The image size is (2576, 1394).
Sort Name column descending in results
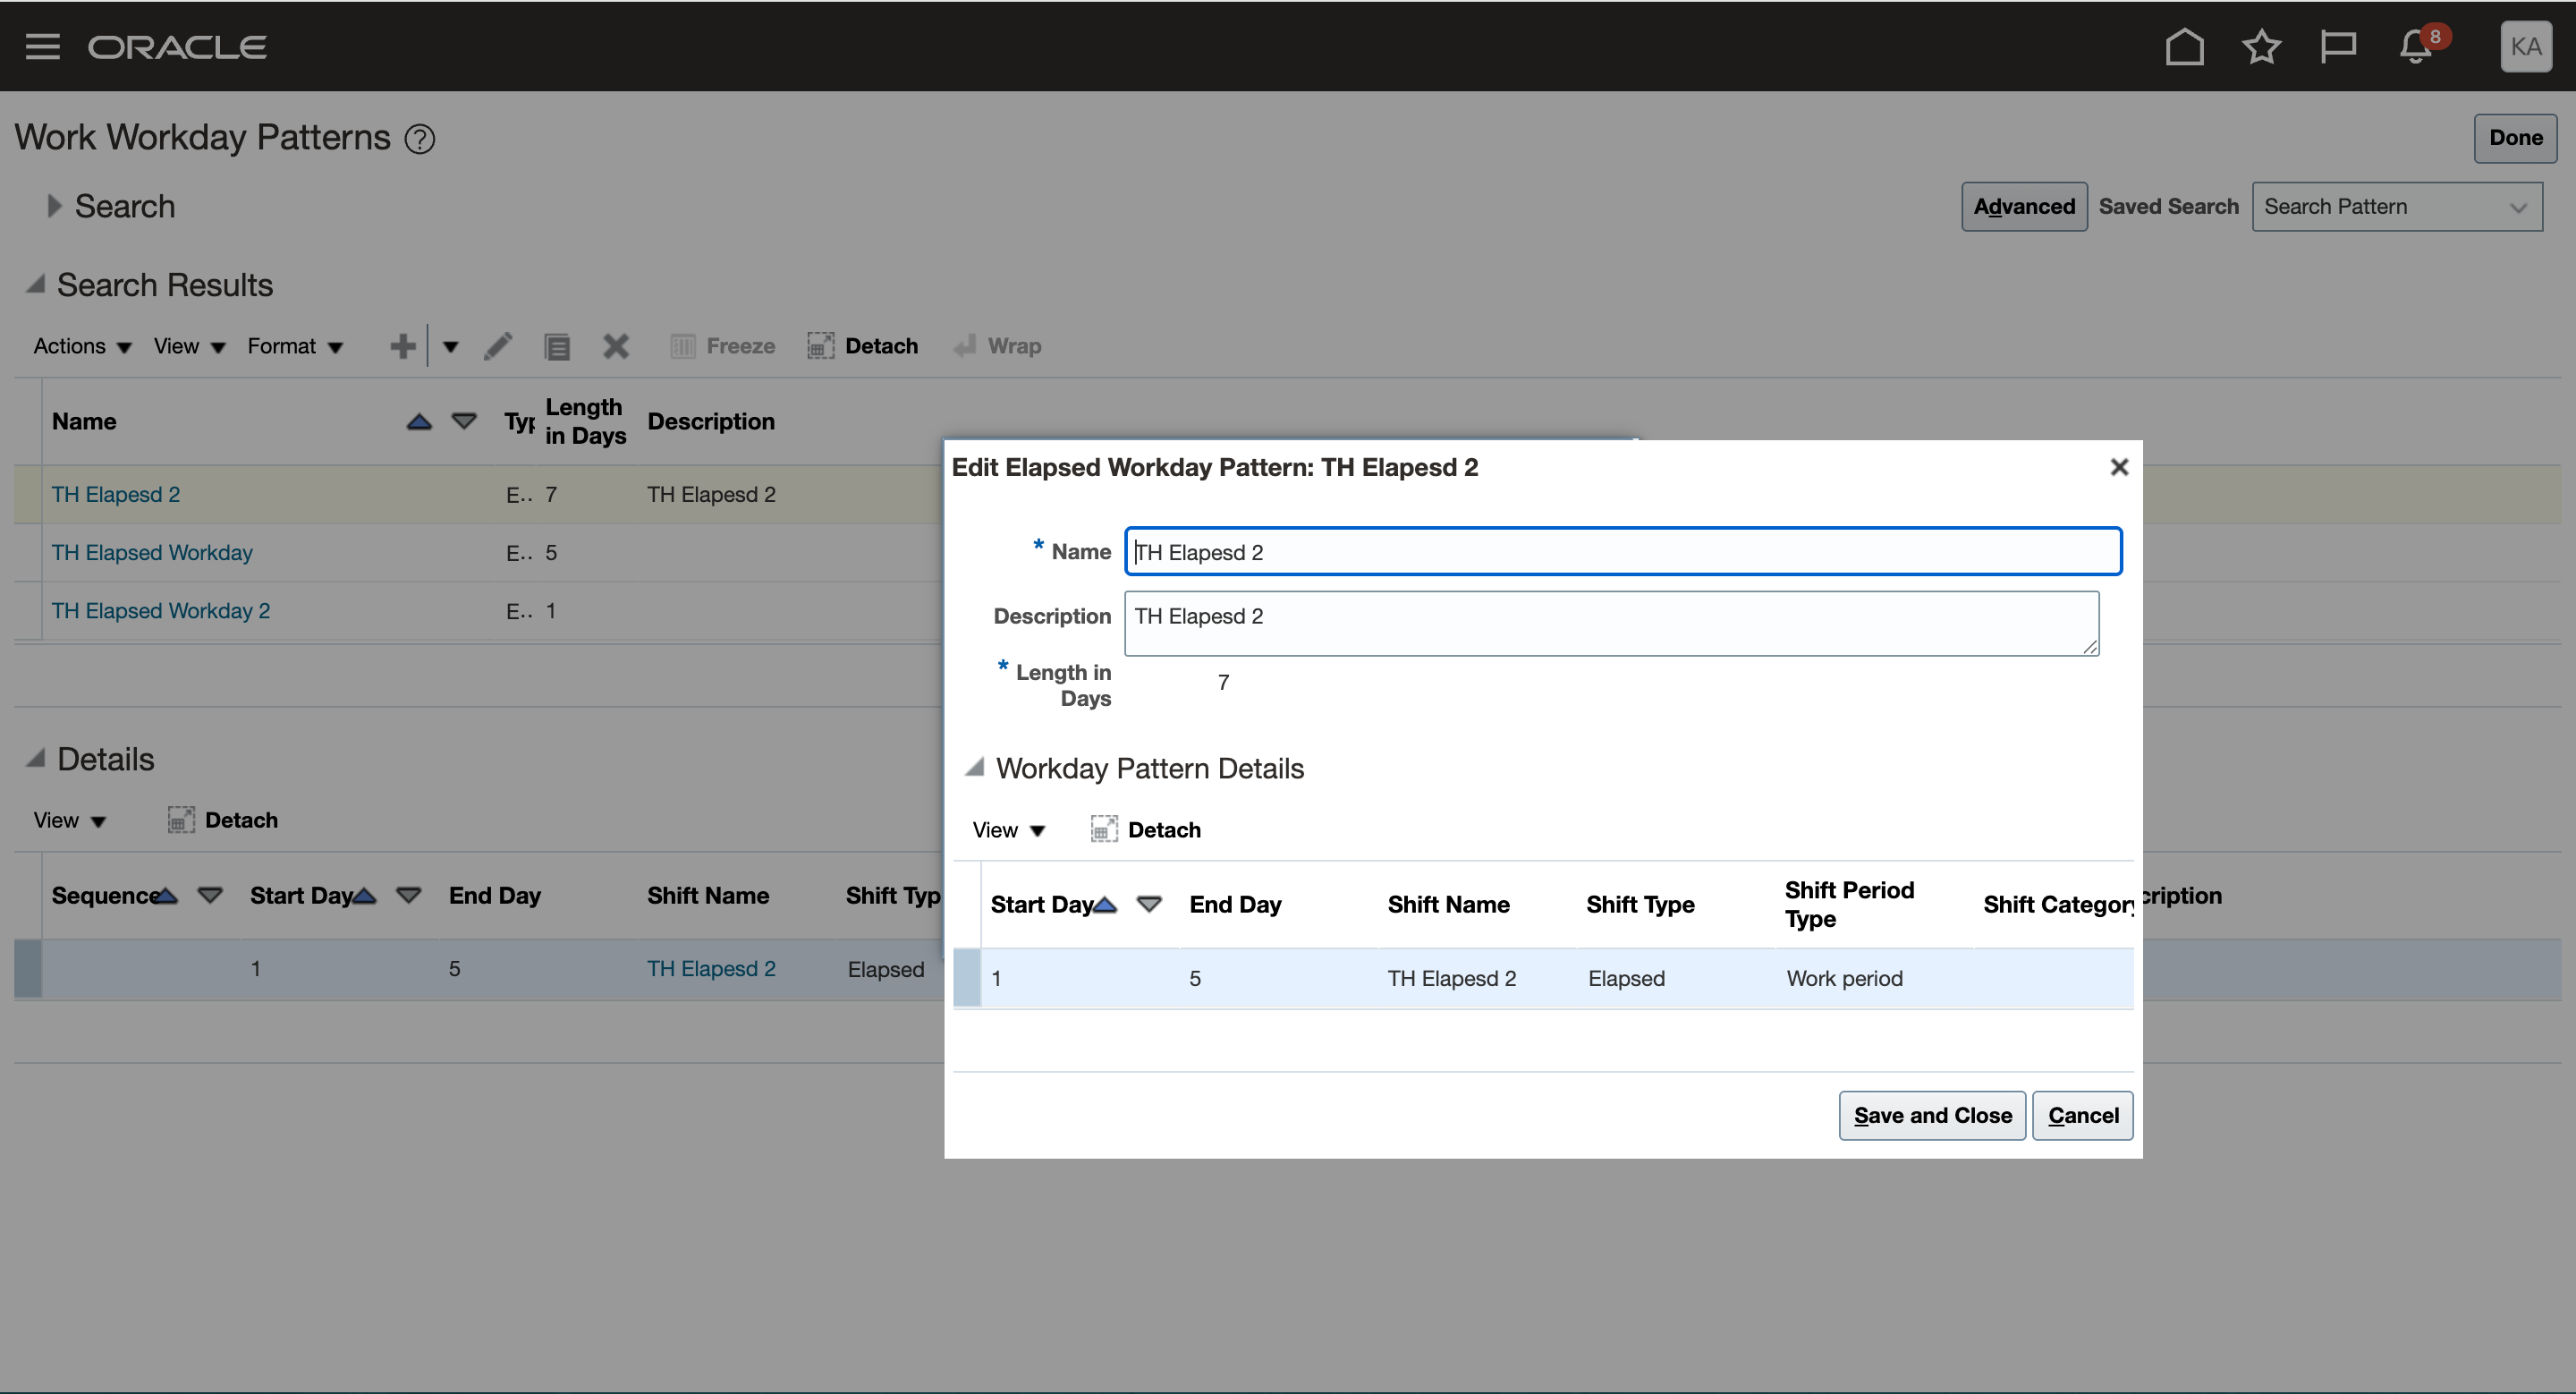[x=464, y=421]
